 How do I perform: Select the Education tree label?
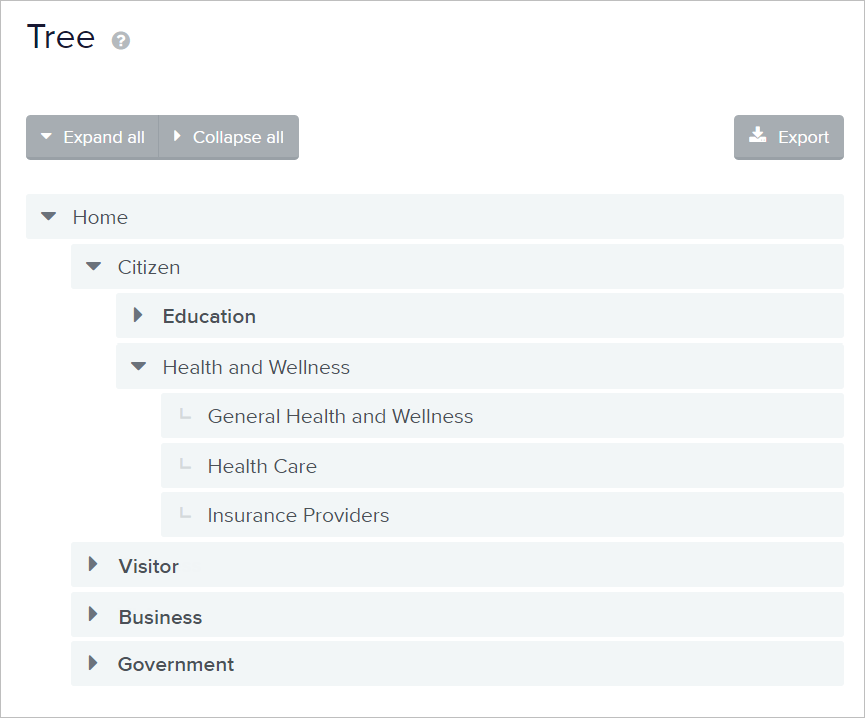click(209, 317)
